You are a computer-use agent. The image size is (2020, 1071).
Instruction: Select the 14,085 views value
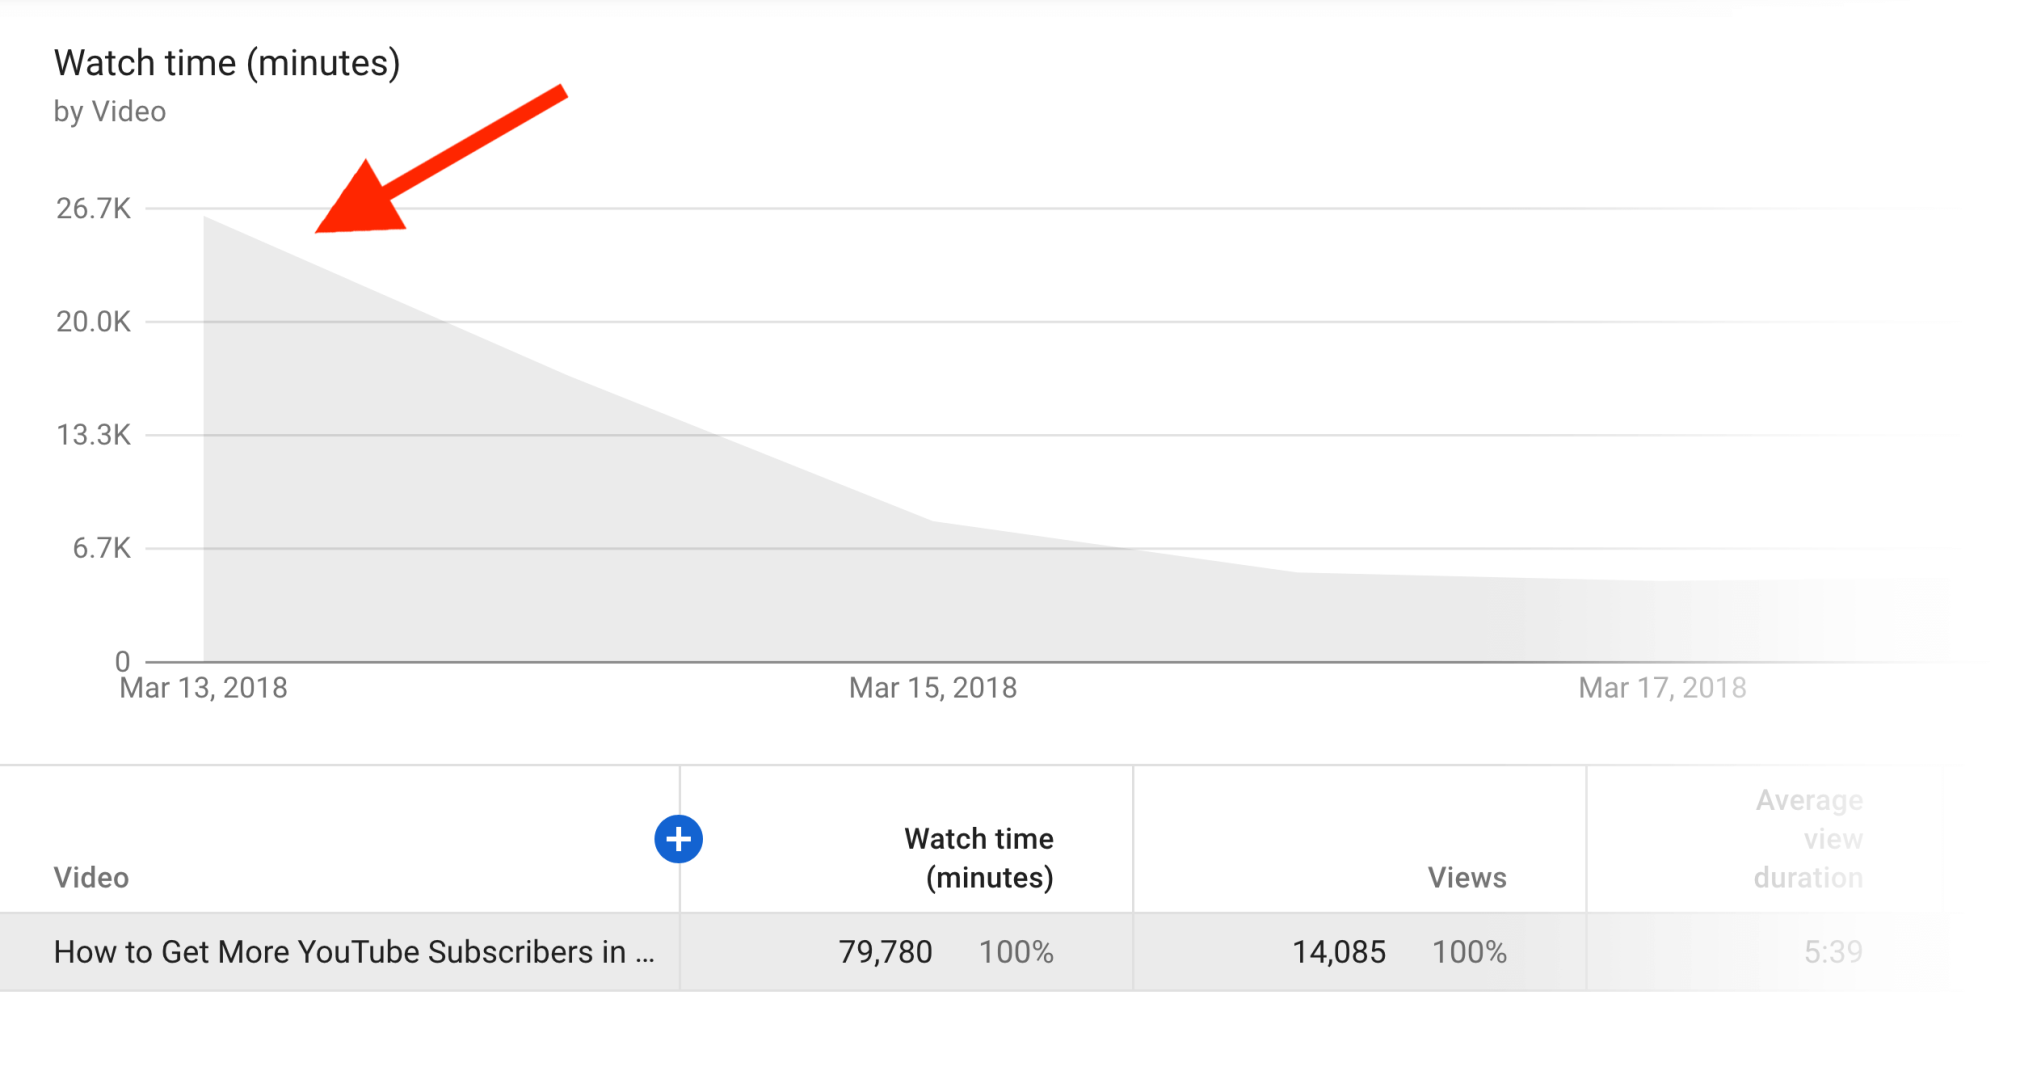[x=1339, y=952]
